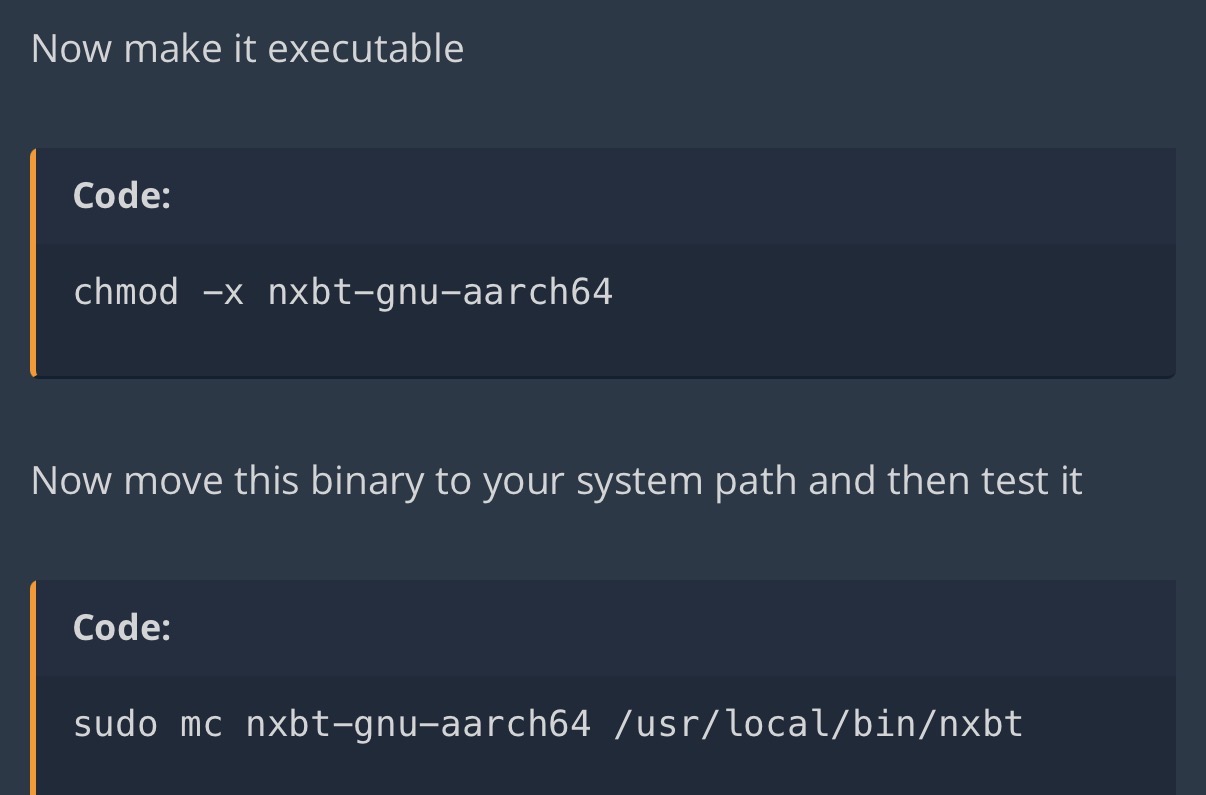Click the second 'Code:' header label

pyautogui.click(x=122, y=627)
